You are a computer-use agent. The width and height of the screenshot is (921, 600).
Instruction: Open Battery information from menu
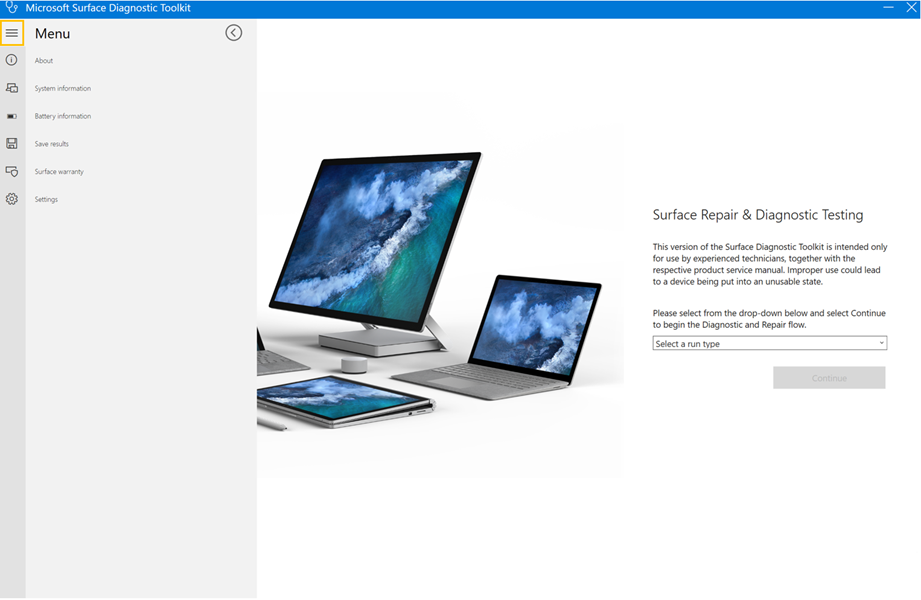pos(62,116)
